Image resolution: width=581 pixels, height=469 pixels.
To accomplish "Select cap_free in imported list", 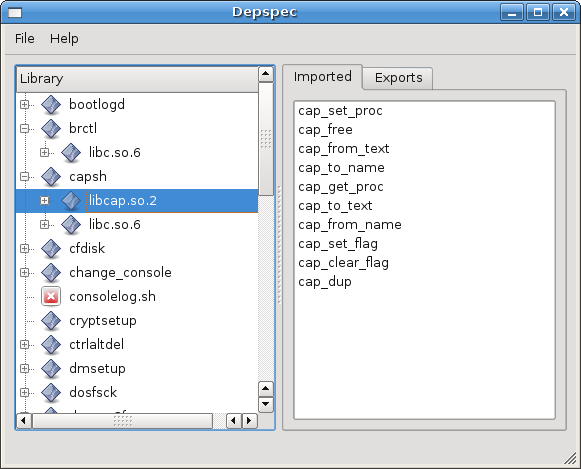I will 325,130.
